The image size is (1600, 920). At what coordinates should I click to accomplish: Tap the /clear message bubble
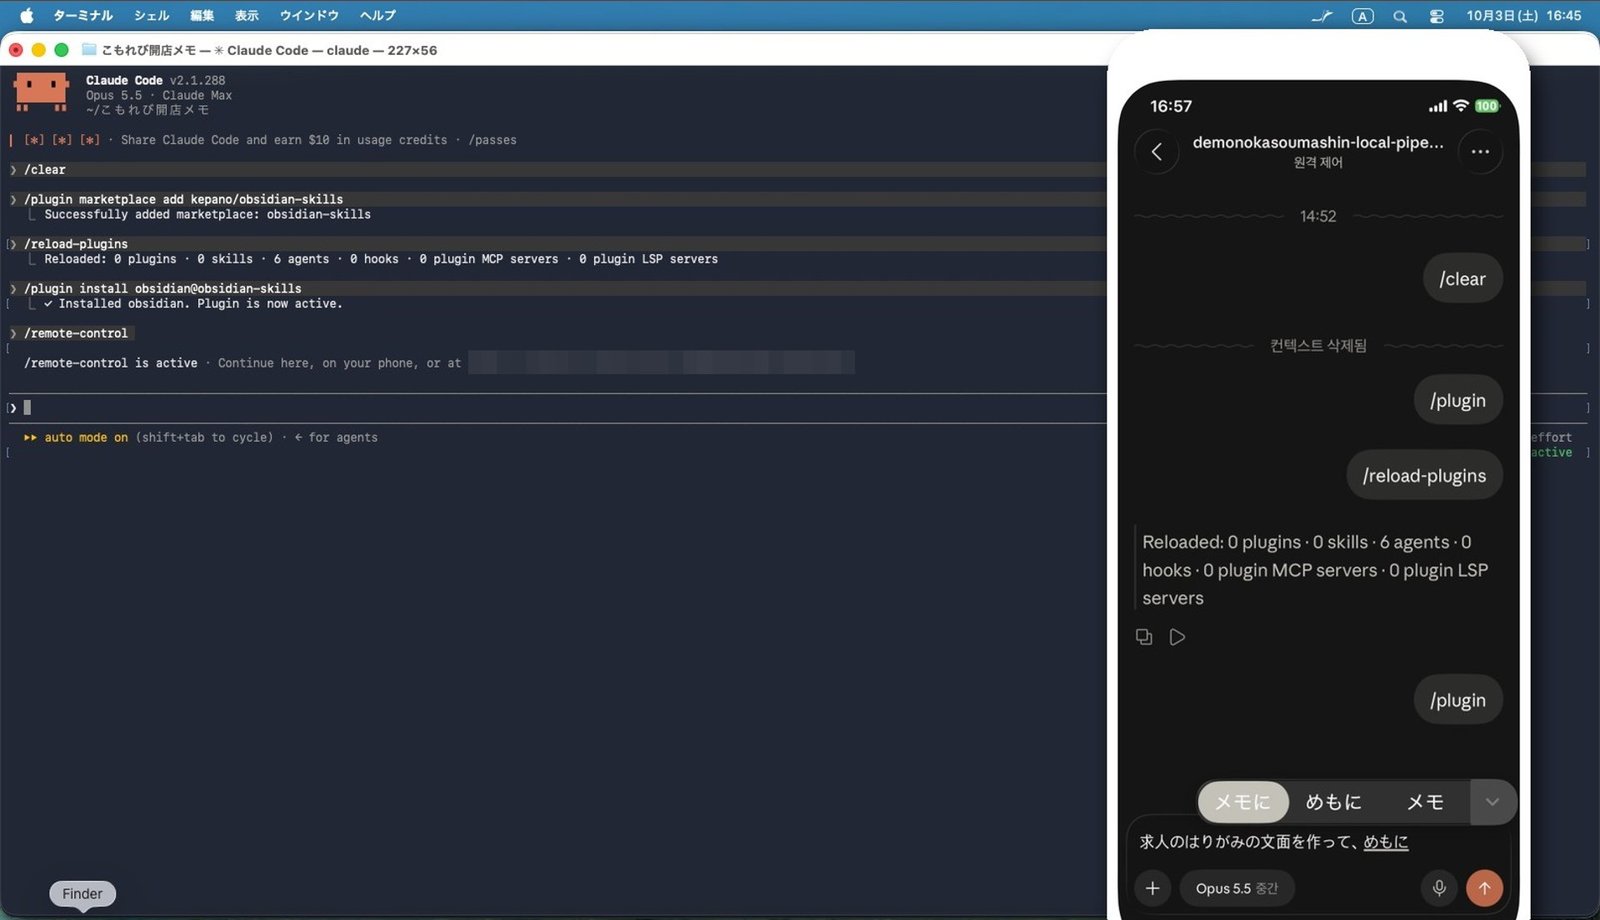coord(1463,279)
